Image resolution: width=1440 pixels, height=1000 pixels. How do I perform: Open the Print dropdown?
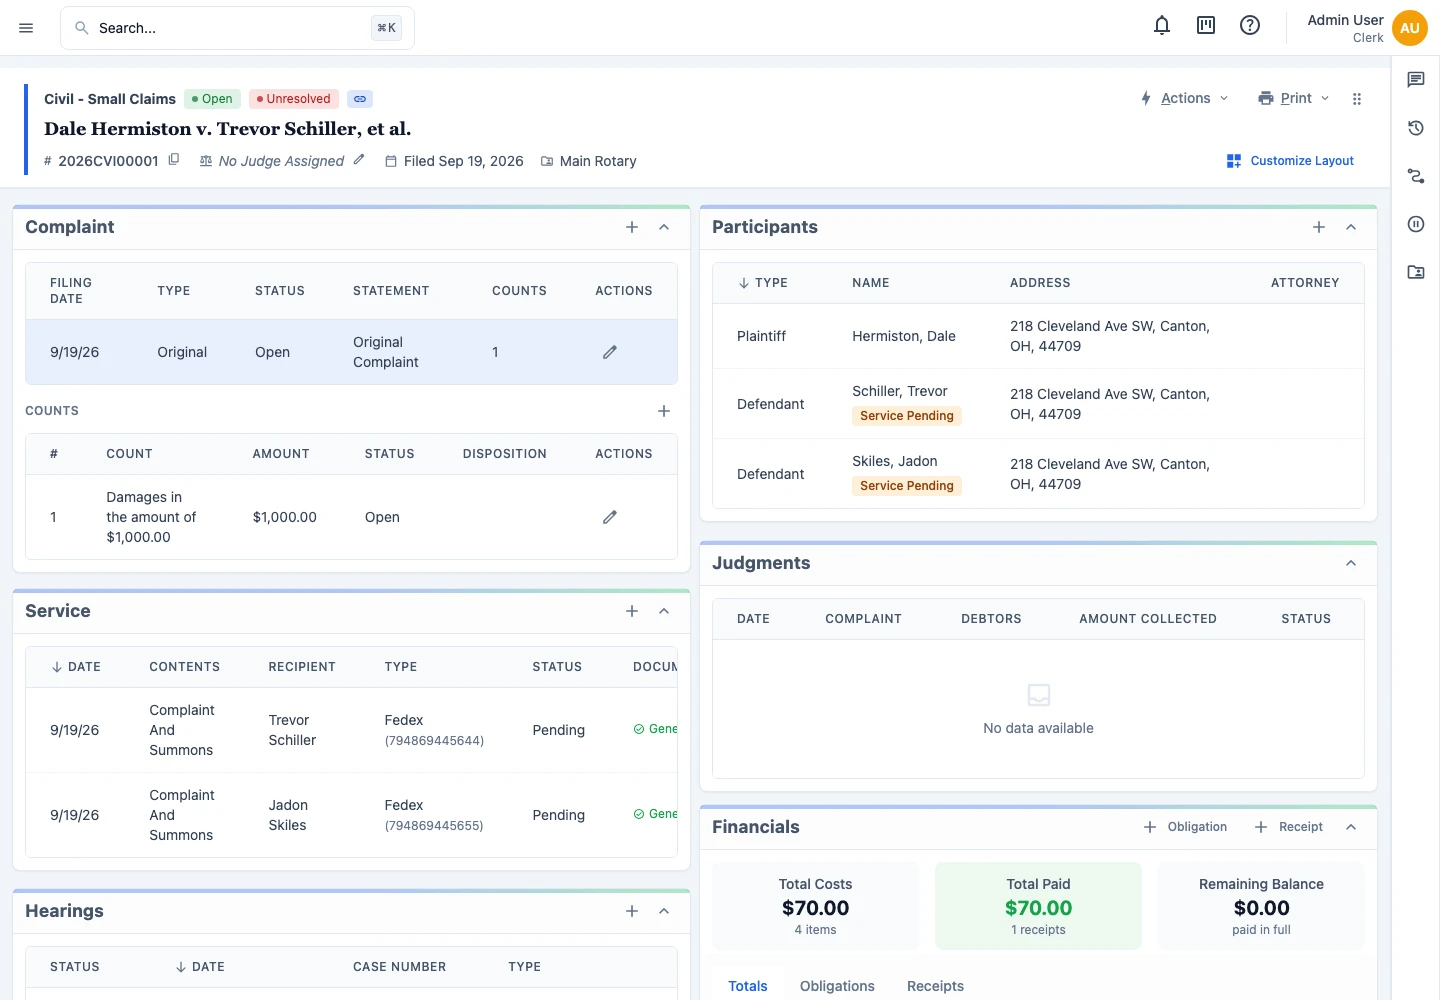1294,98
